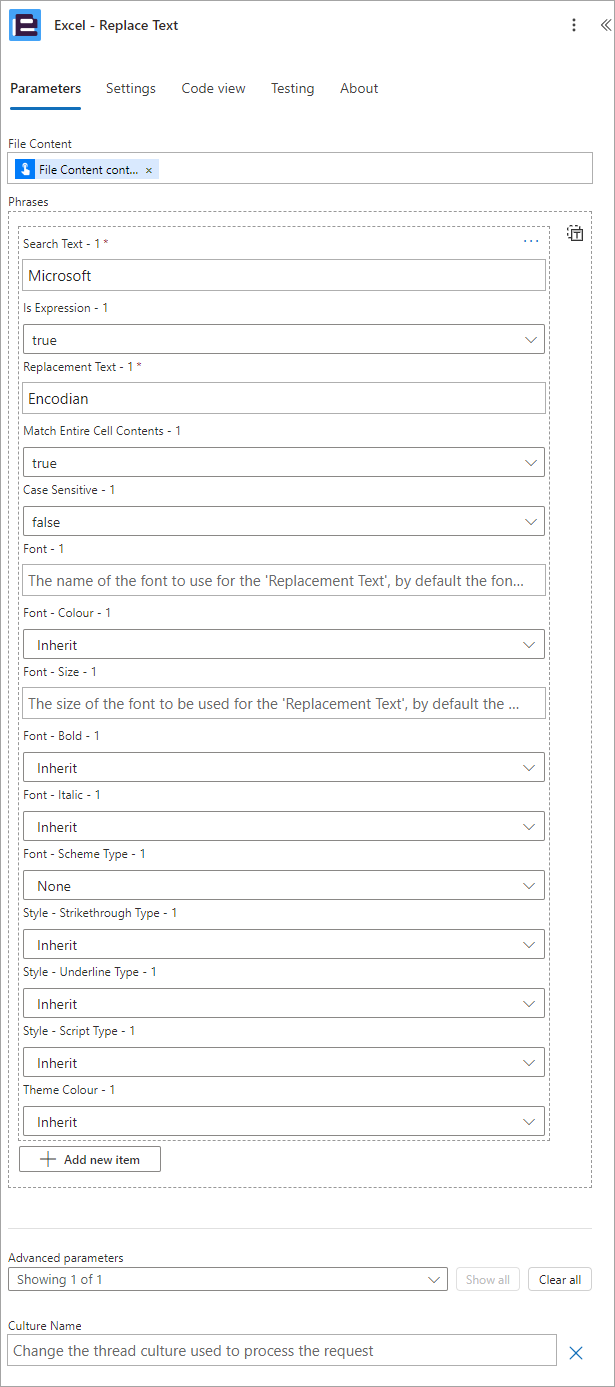Open the Advanced parameters Showing 1 of 1 dropdown
This screenshot has width=615, height=1387.
[227, 1279]
